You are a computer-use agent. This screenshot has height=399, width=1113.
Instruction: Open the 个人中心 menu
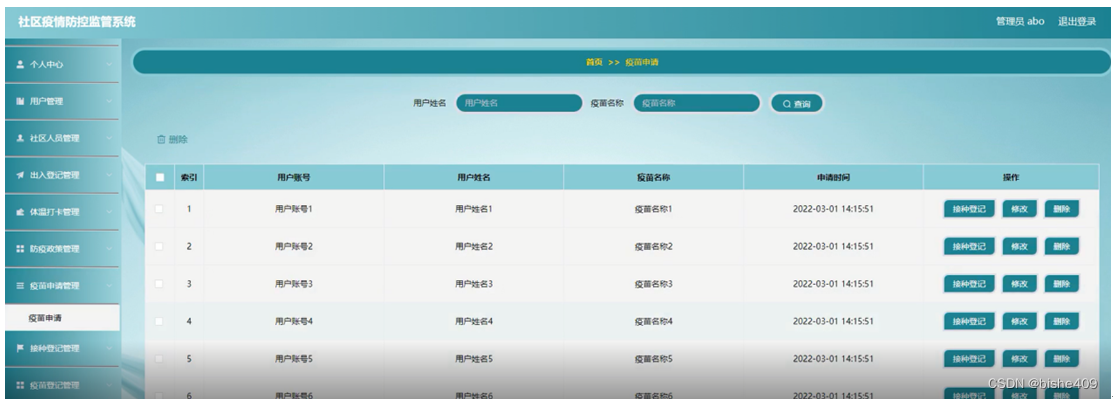point(62,65)
